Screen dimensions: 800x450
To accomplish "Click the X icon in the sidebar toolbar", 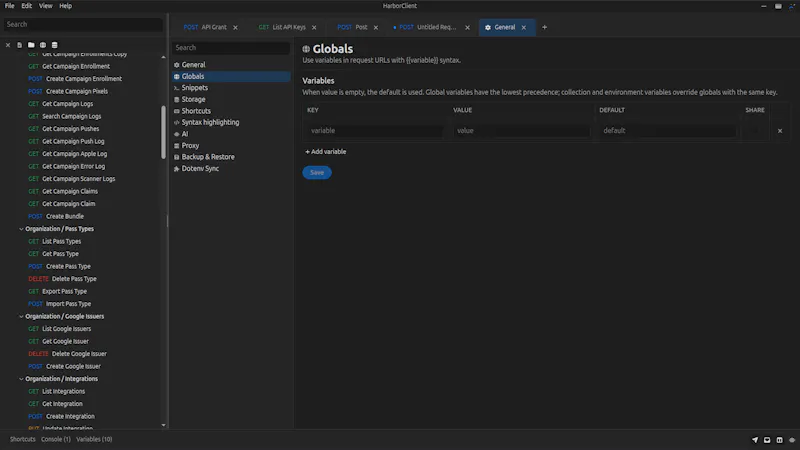I will (x=8, y=45).
